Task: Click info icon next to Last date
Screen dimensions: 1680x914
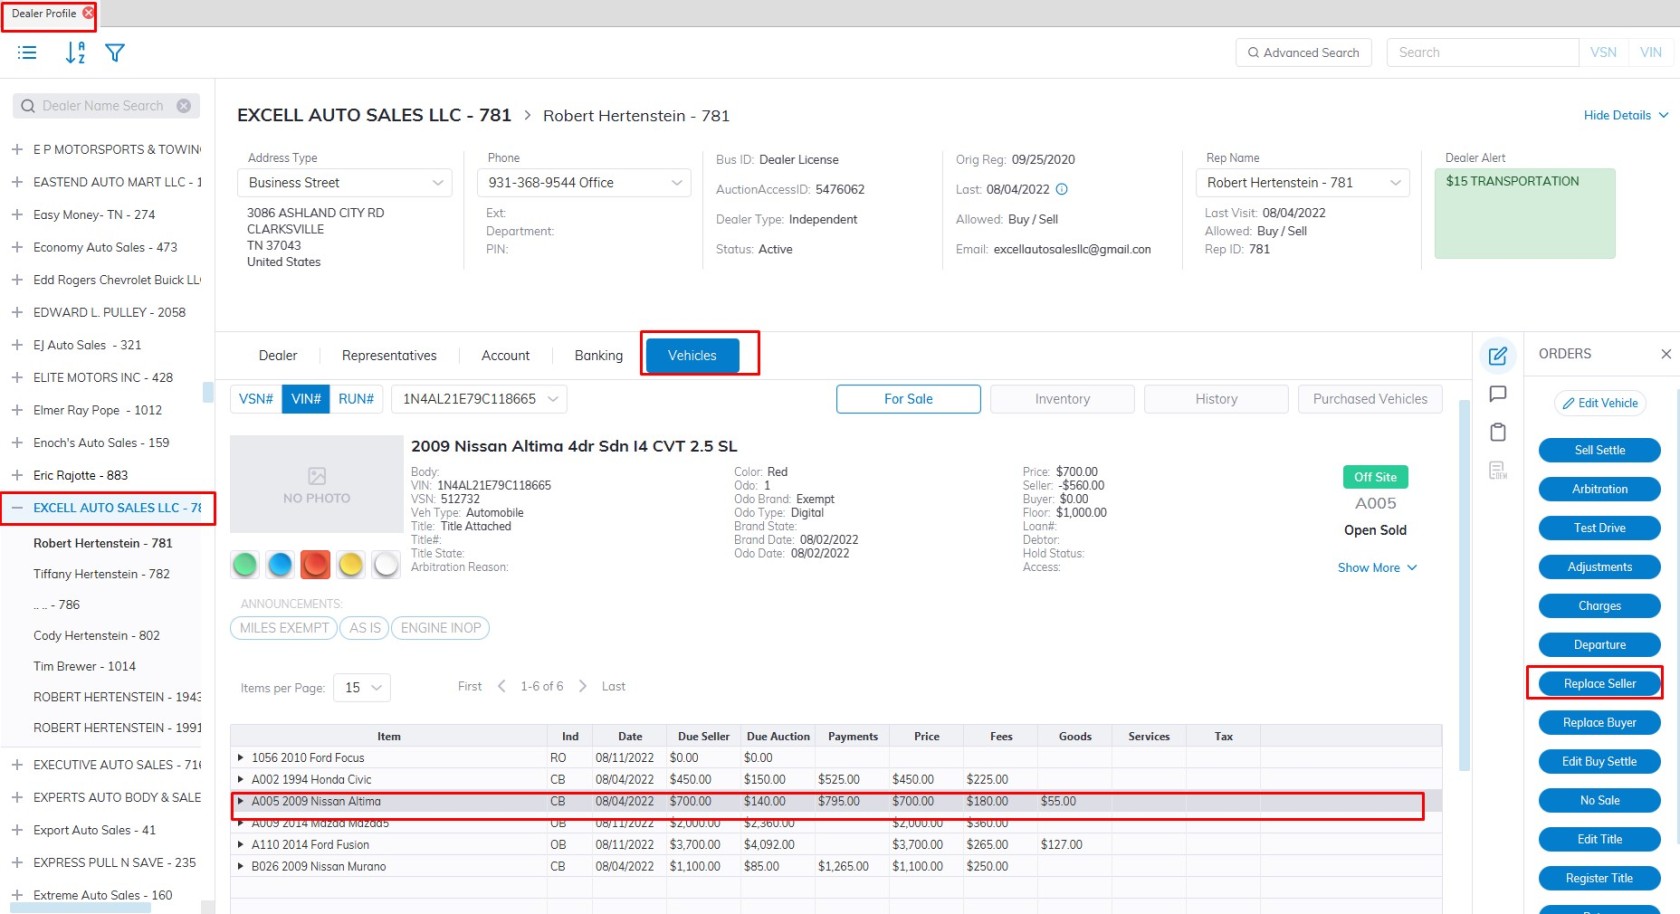Action: pos(1062,189)
